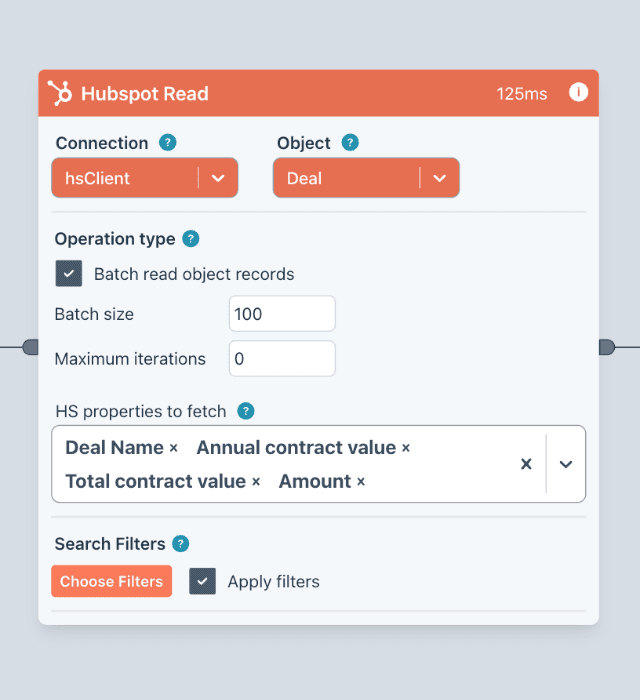
Task: Click the Deal Name tag text
Action: tap(114, 448)
